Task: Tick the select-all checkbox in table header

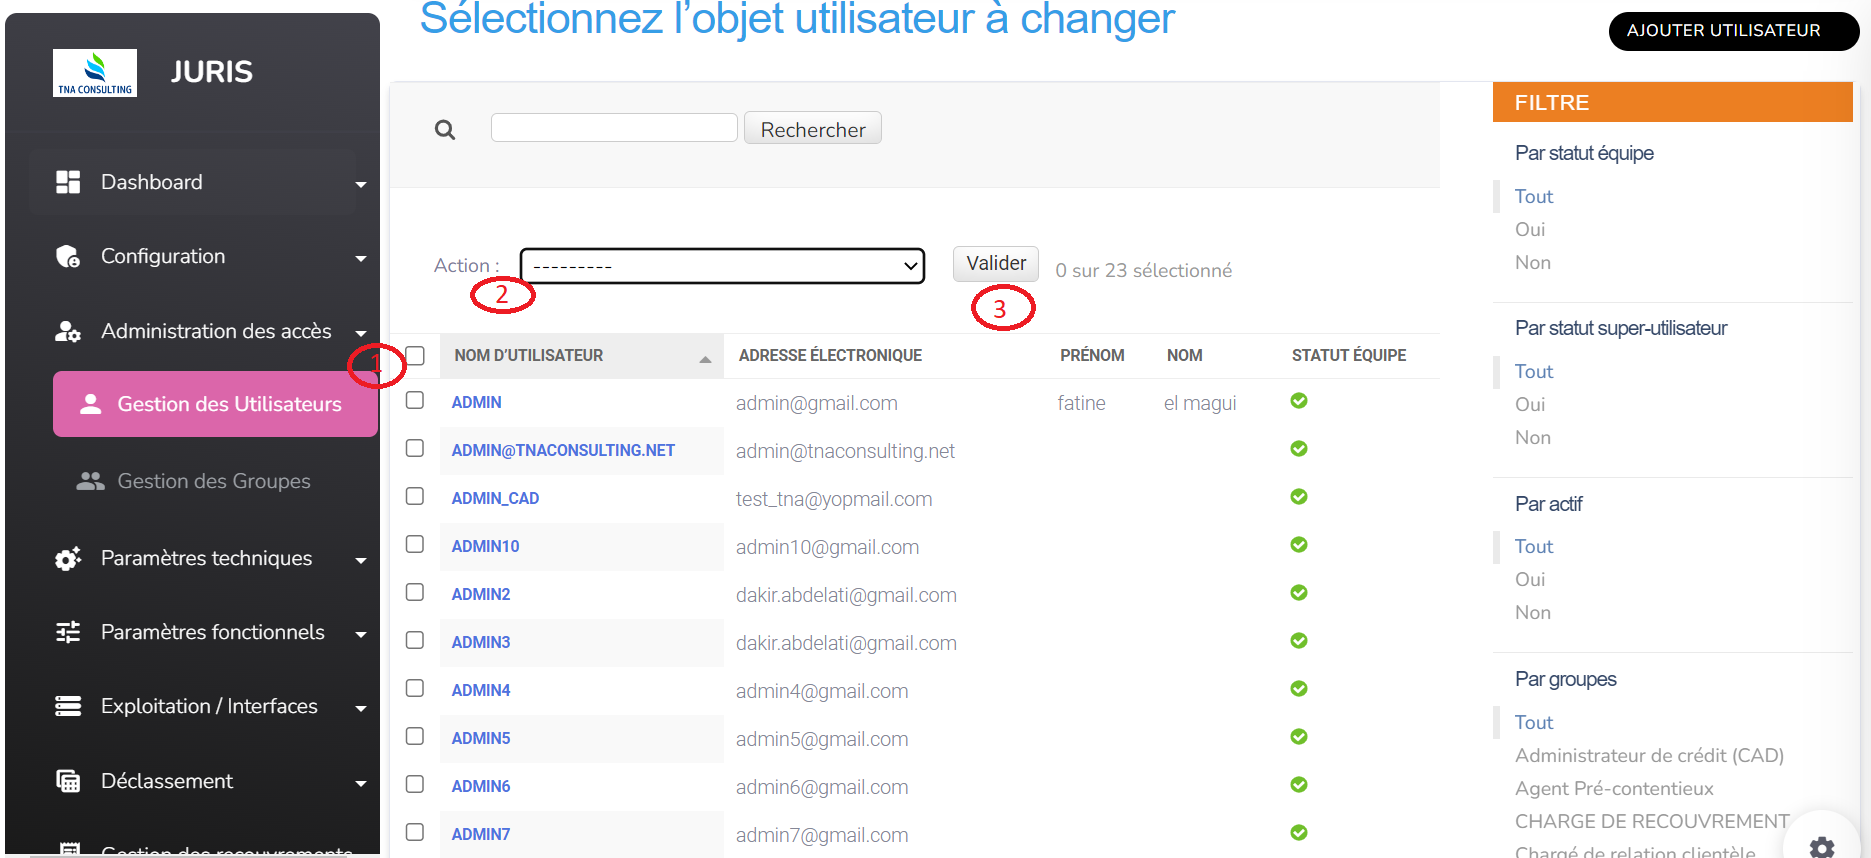Action: (x=416, y=356)
